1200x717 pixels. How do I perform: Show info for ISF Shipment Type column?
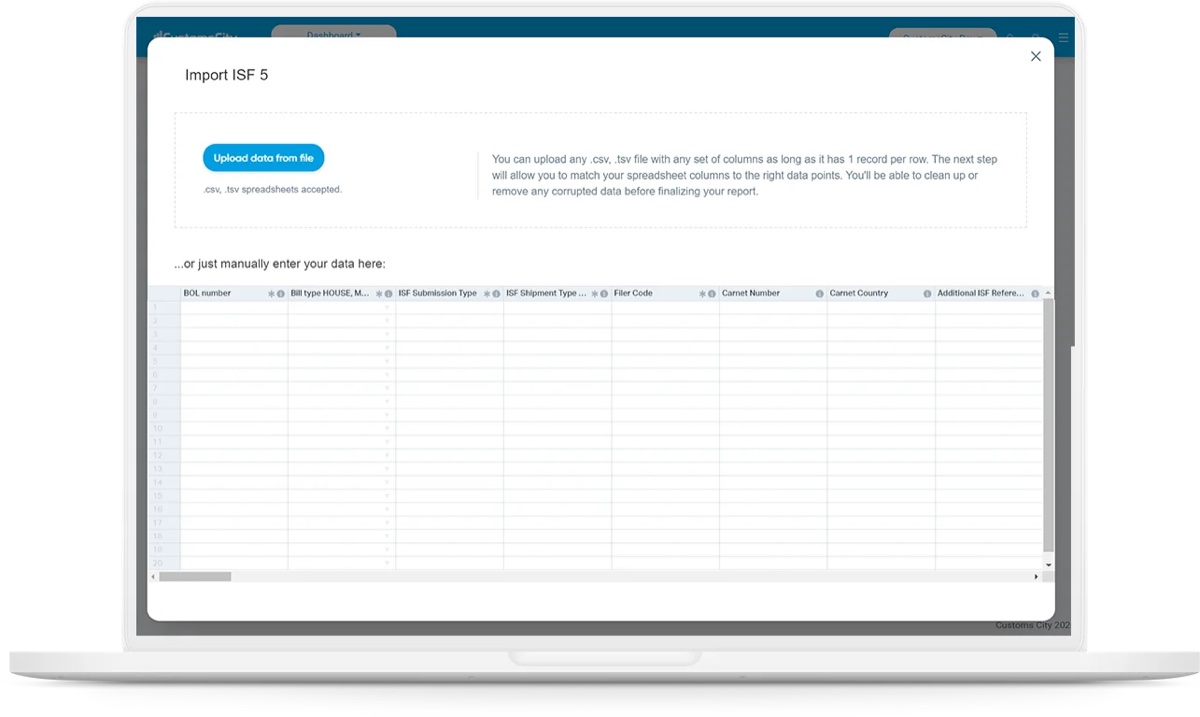(x=604, y=294)
